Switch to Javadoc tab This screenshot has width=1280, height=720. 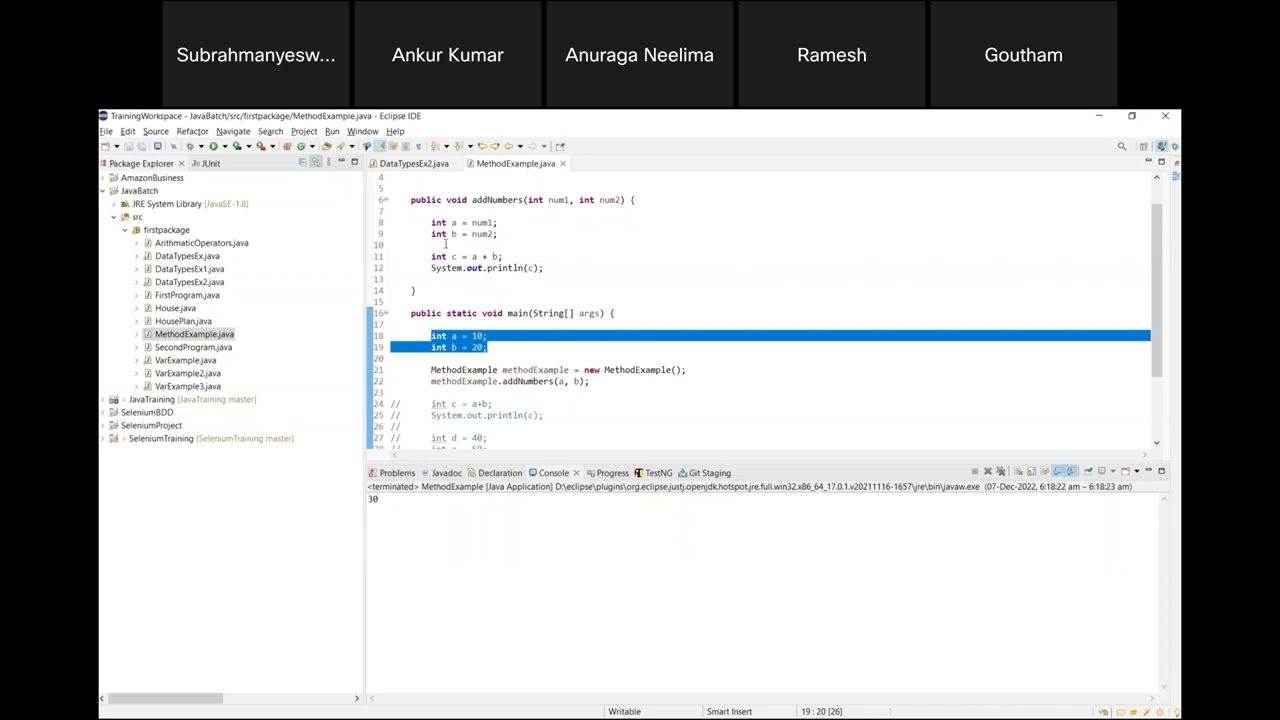(x=441, y=473)
